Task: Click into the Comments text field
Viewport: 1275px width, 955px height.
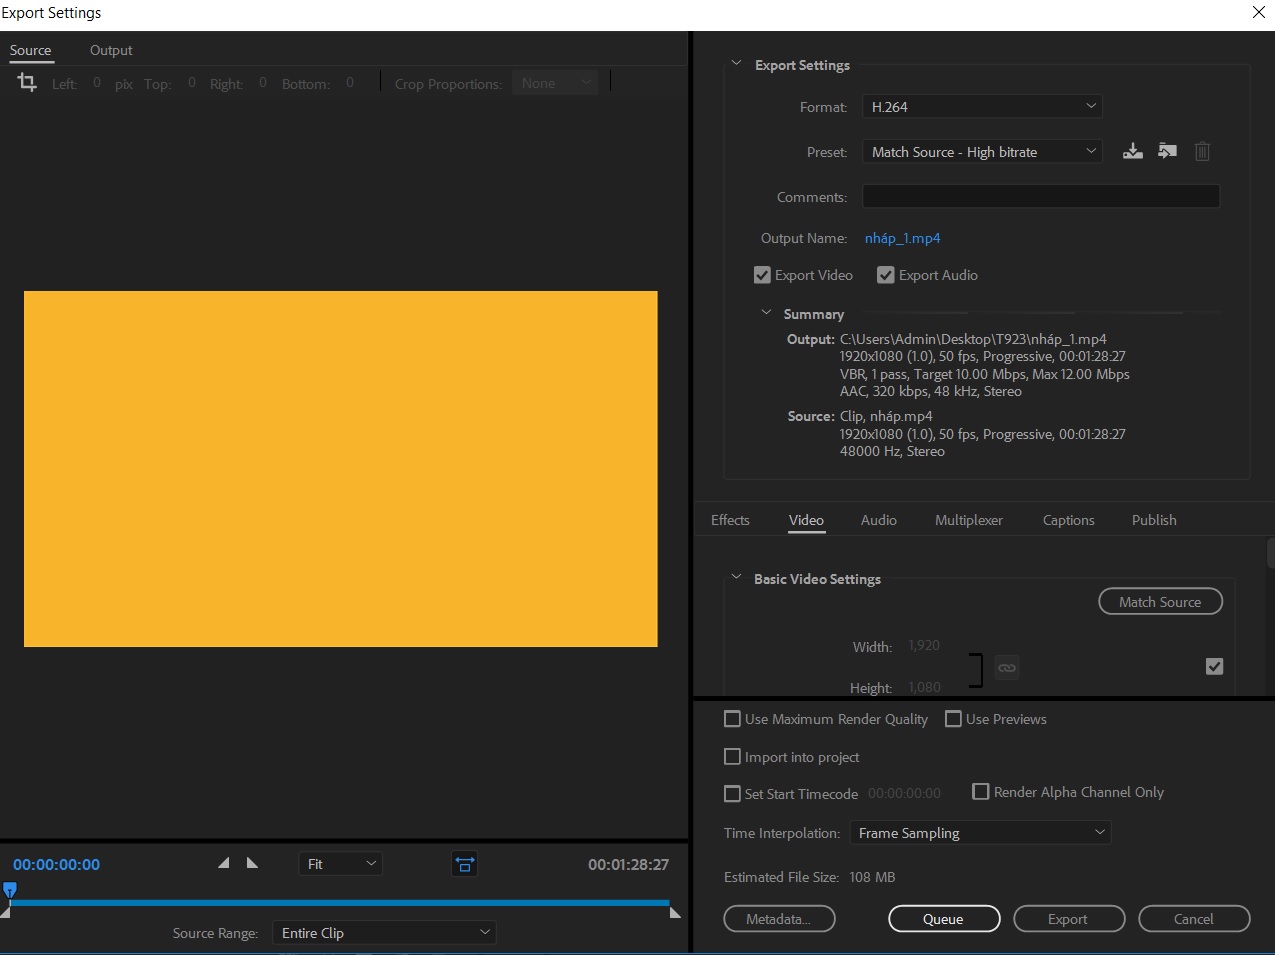Action: [x=1040, y=197]
